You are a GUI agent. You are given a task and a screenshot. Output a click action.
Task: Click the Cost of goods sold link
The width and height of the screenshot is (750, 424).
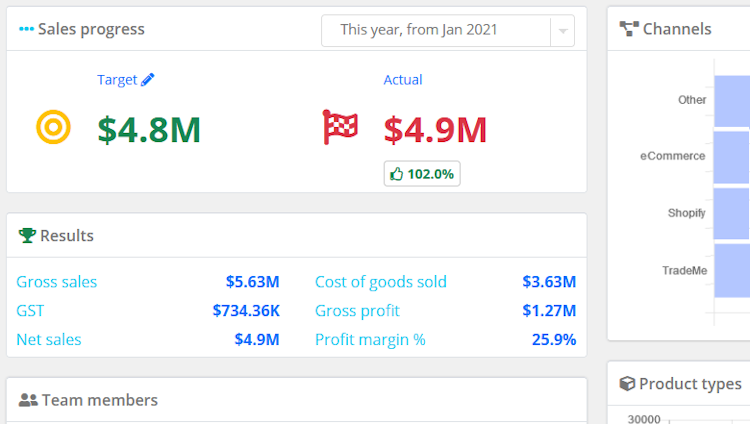[x=381, y=282]
